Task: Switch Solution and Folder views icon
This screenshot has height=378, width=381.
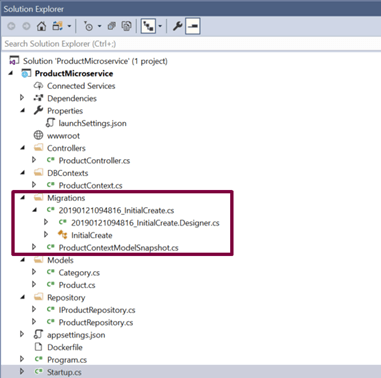Action: pyautogui.click(x=57, y=26)
